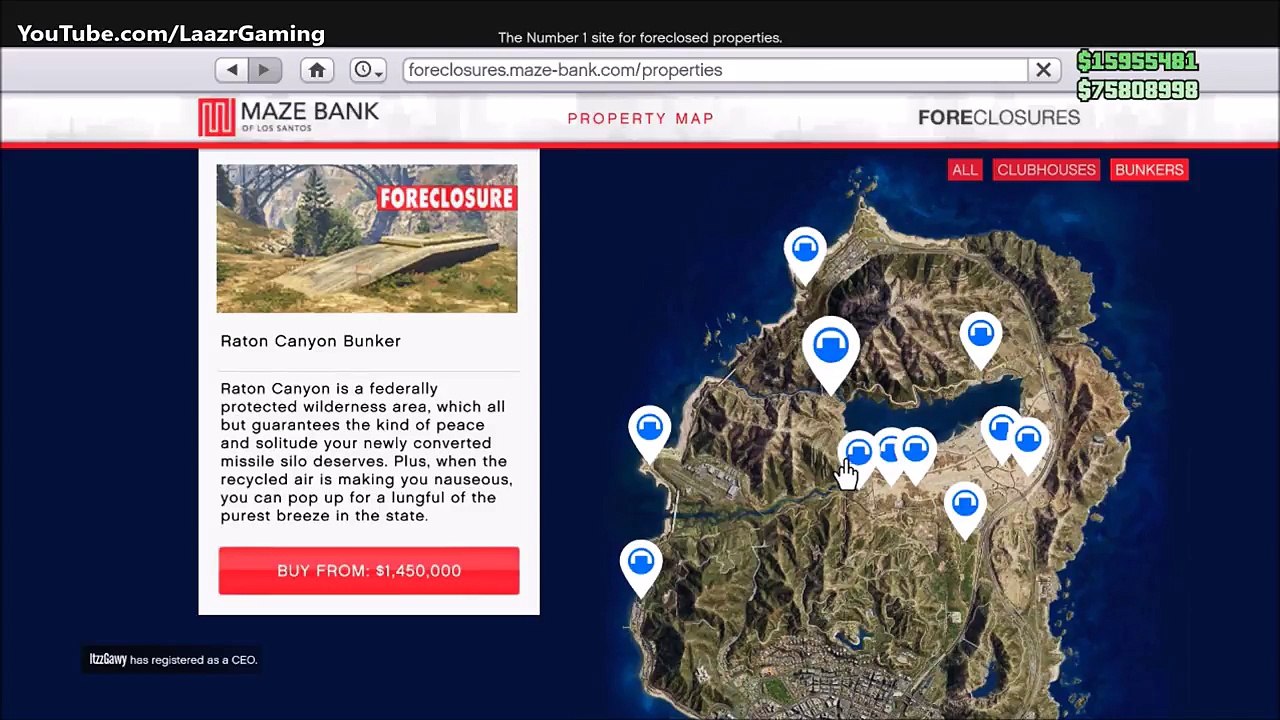1280x720 pixels.
Task: Click the Raton Canyon description paragraph
Action: 367,452
